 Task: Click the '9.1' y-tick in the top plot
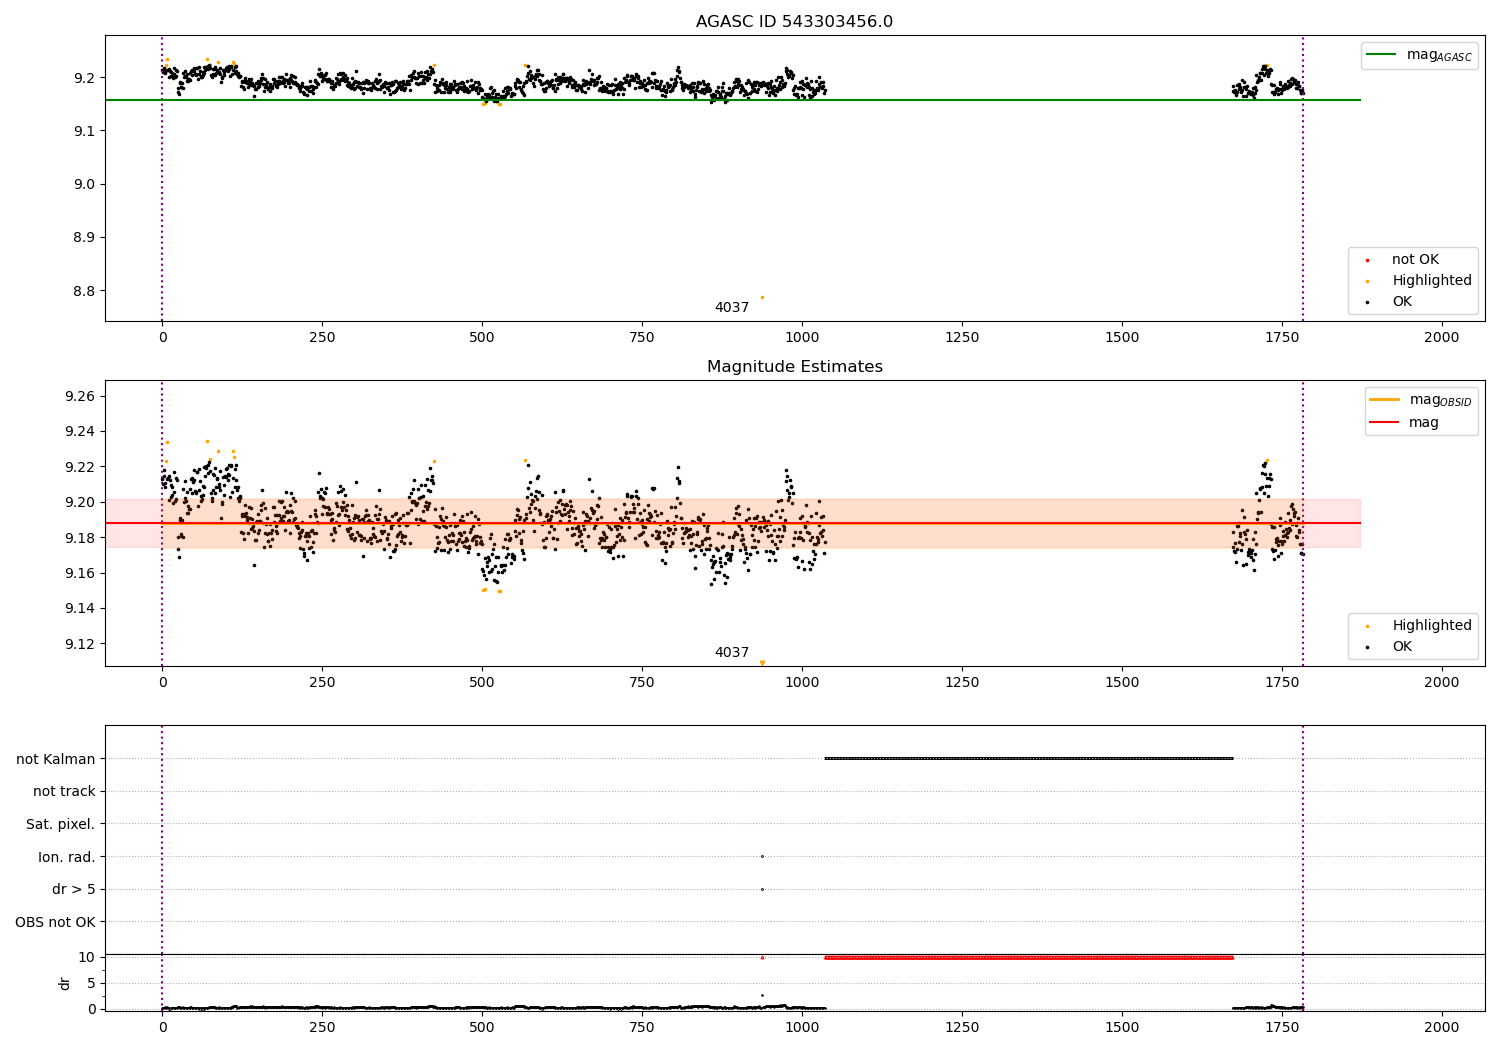click(x=84, y=131)
